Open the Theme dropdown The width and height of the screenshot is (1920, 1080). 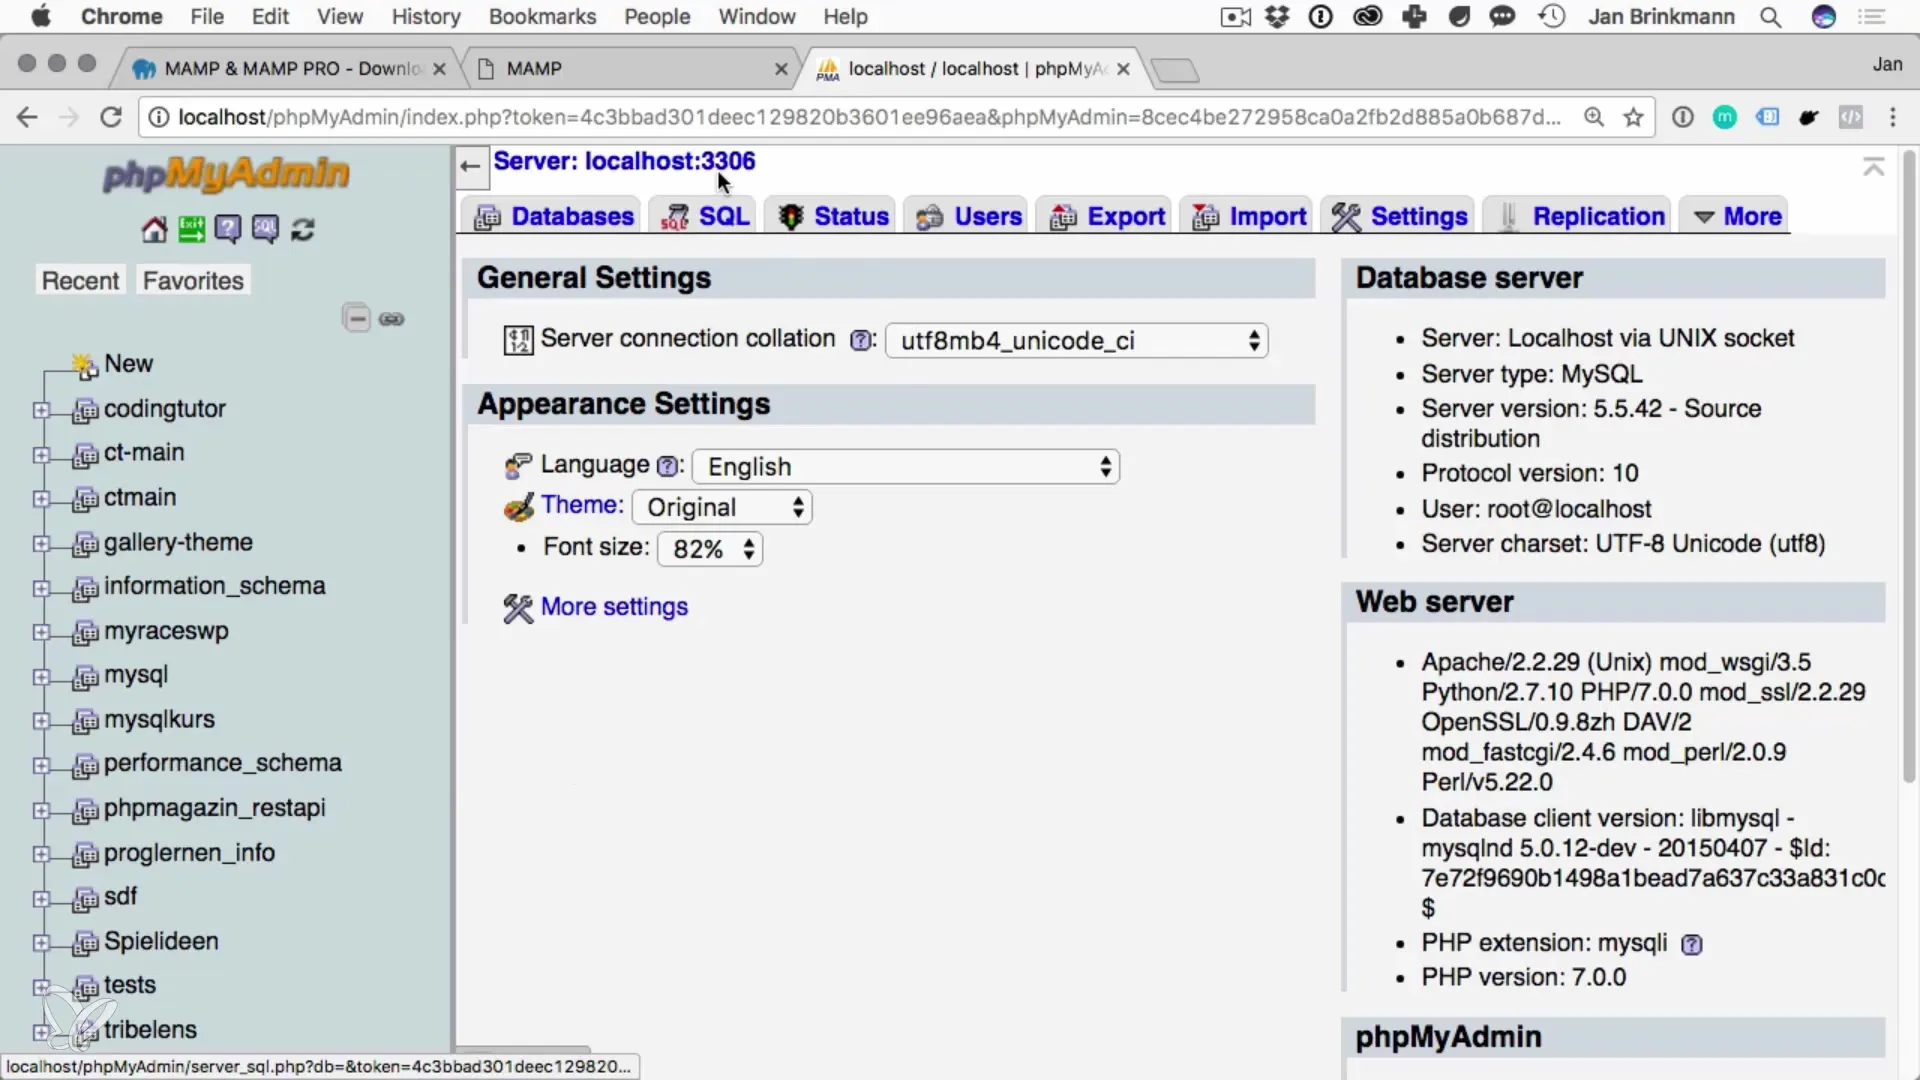tap(722, 508)
